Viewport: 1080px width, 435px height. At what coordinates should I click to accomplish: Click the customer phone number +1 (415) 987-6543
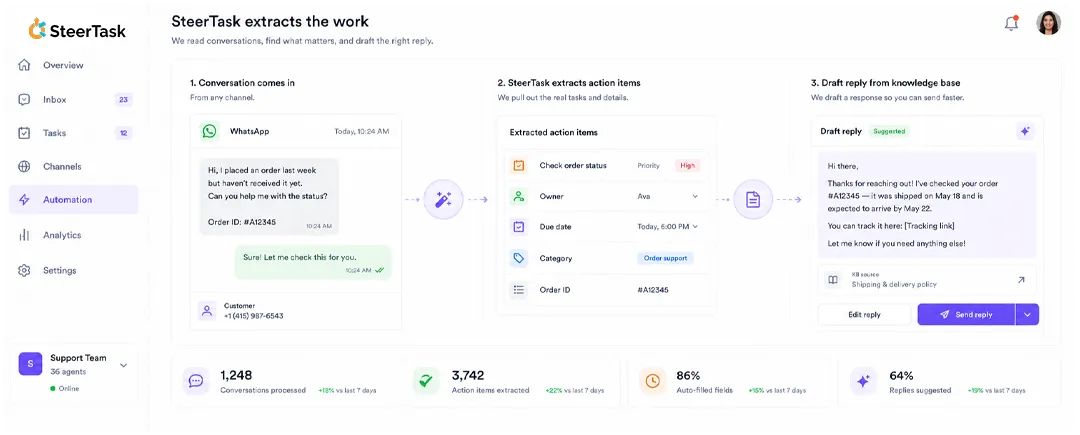(x=253, y=316)
